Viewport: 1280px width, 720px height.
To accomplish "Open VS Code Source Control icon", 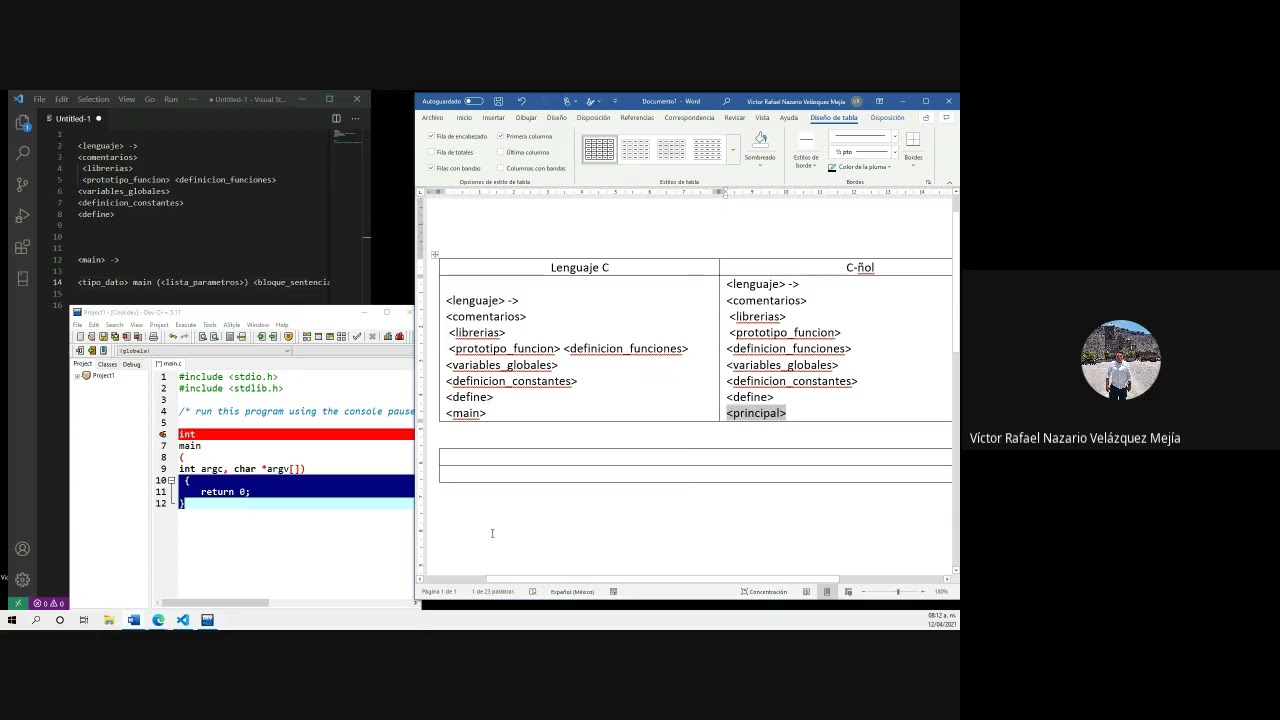I will point(22,185).
